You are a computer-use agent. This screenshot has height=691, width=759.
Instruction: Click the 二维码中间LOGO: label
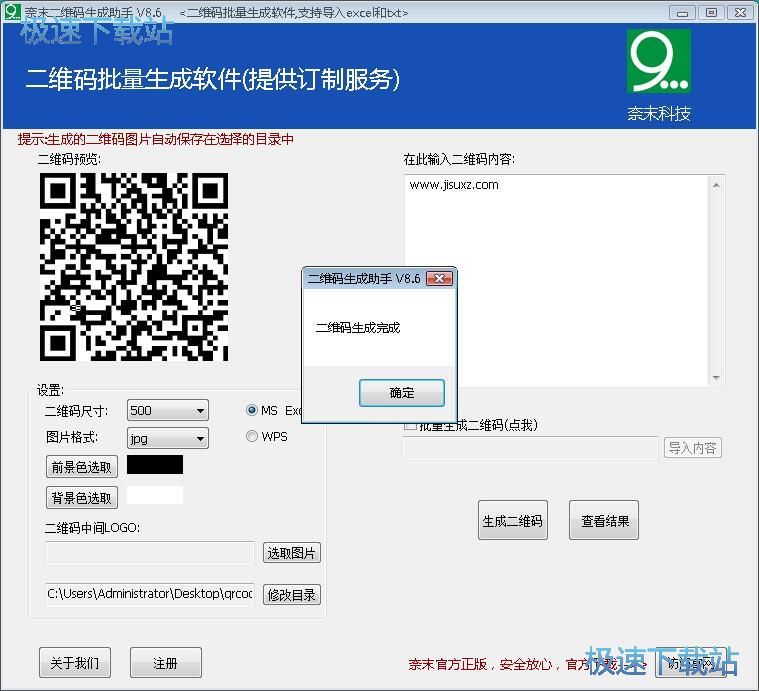click(92, 527)
